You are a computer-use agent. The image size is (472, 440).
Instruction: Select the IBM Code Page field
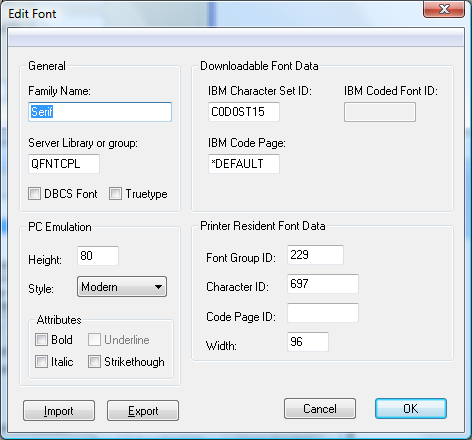pos(244,164)
